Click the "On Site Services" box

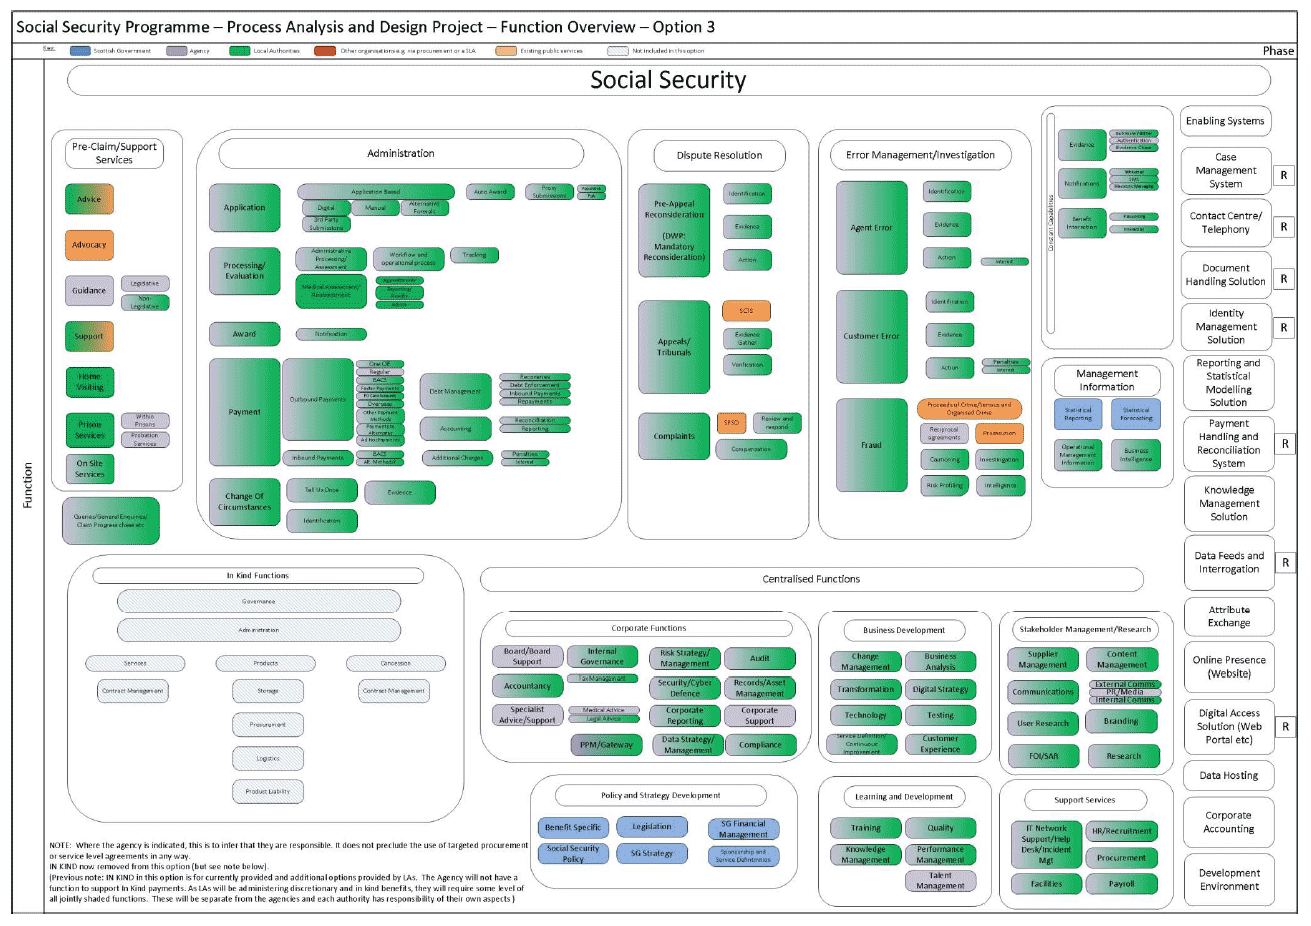tap(90, 469)
